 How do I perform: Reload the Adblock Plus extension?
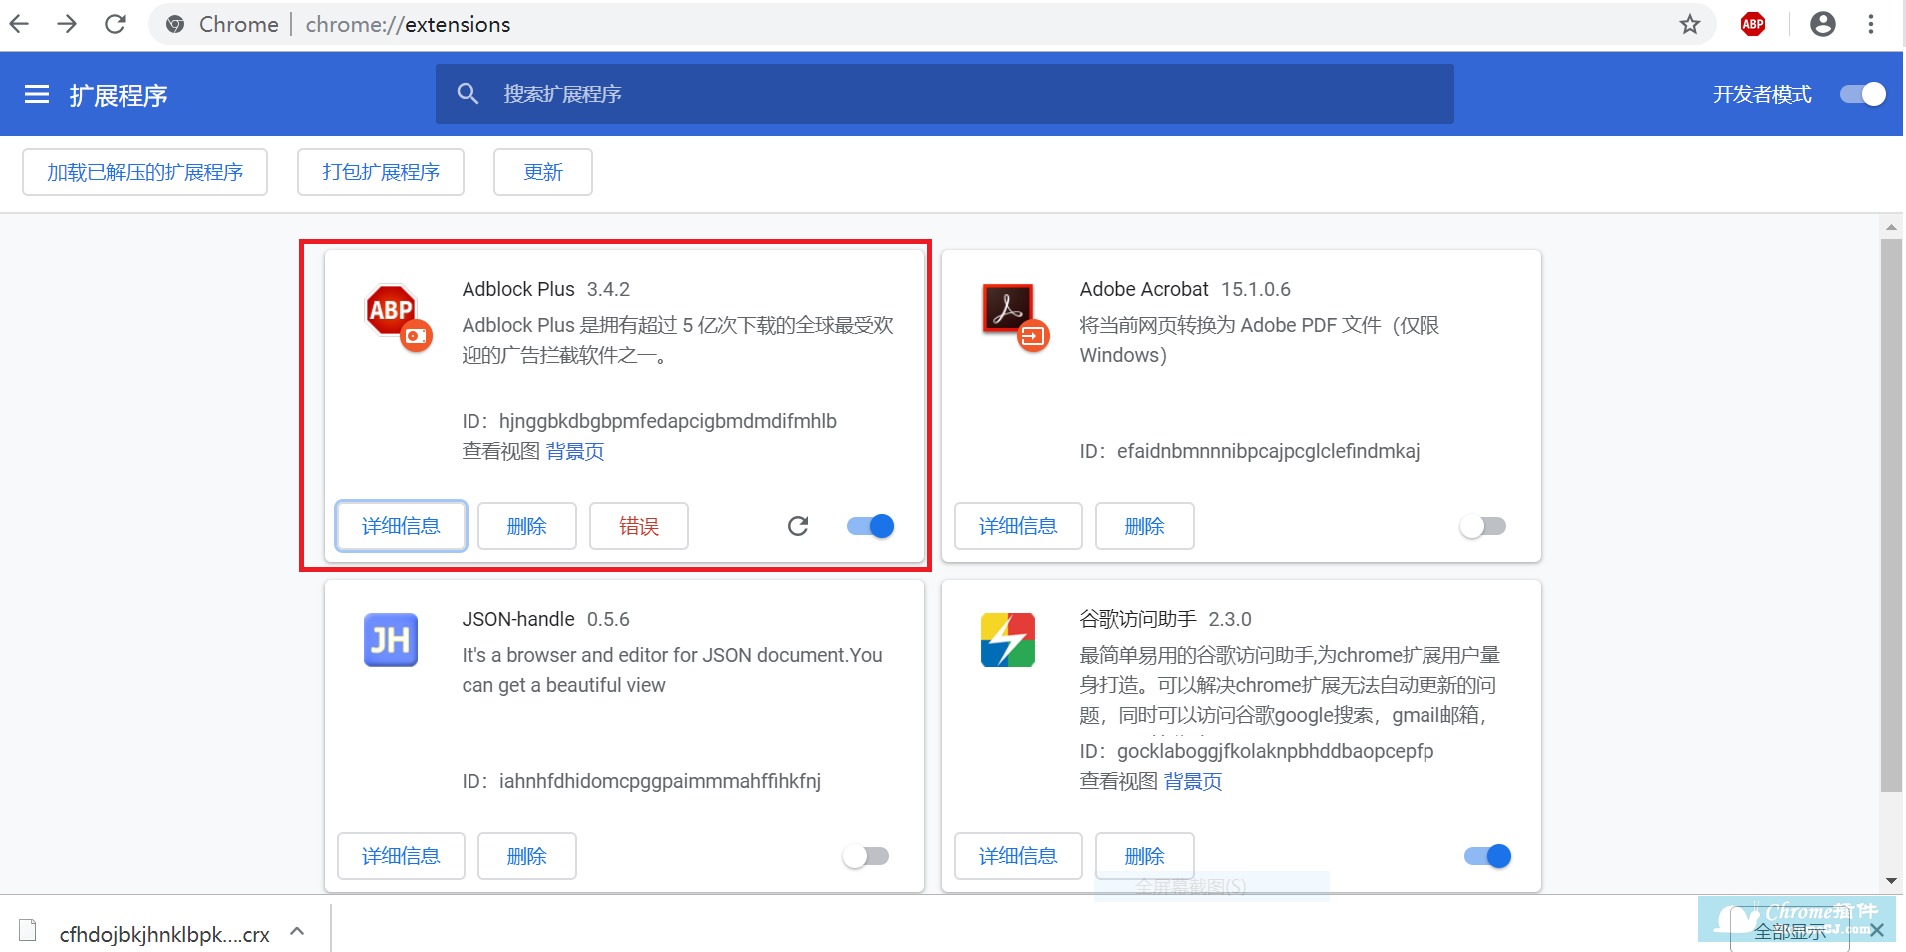798,526
